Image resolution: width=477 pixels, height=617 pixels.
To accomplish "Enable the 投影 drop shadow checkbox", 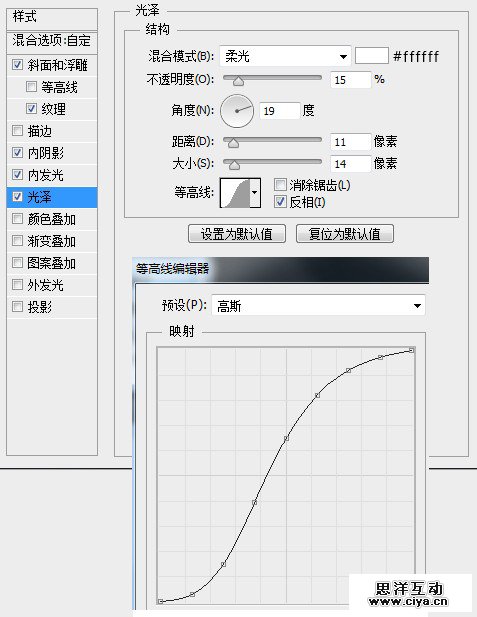I will (x=18, y=307).
